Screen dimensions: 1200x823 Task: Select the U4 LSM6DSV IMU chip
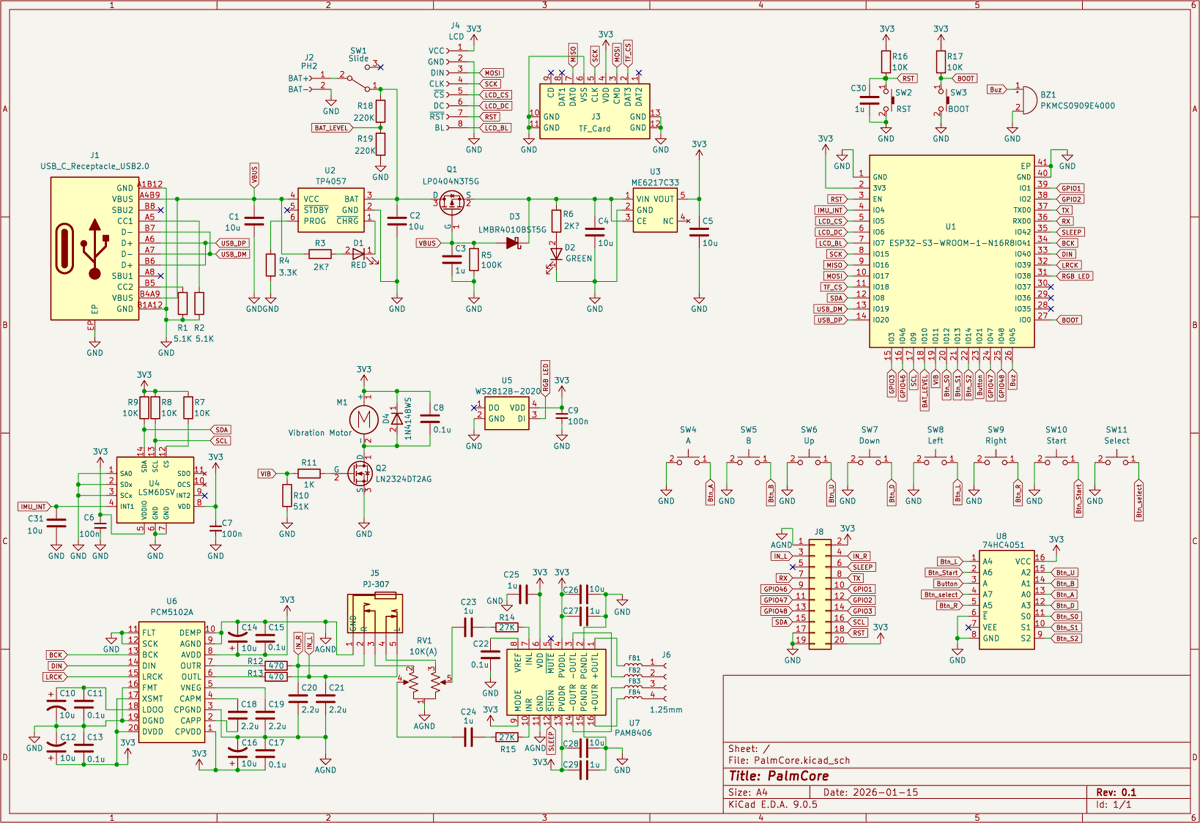[154, 490]
